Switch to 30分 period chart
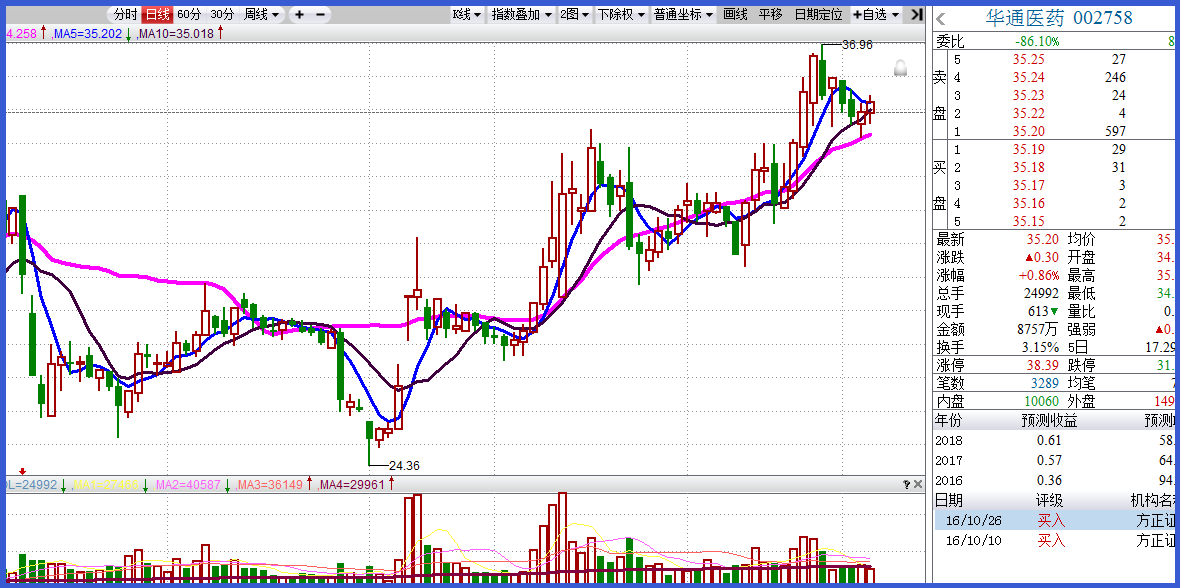The height and width of the screenshot is (588, 1180). point(222,14)
